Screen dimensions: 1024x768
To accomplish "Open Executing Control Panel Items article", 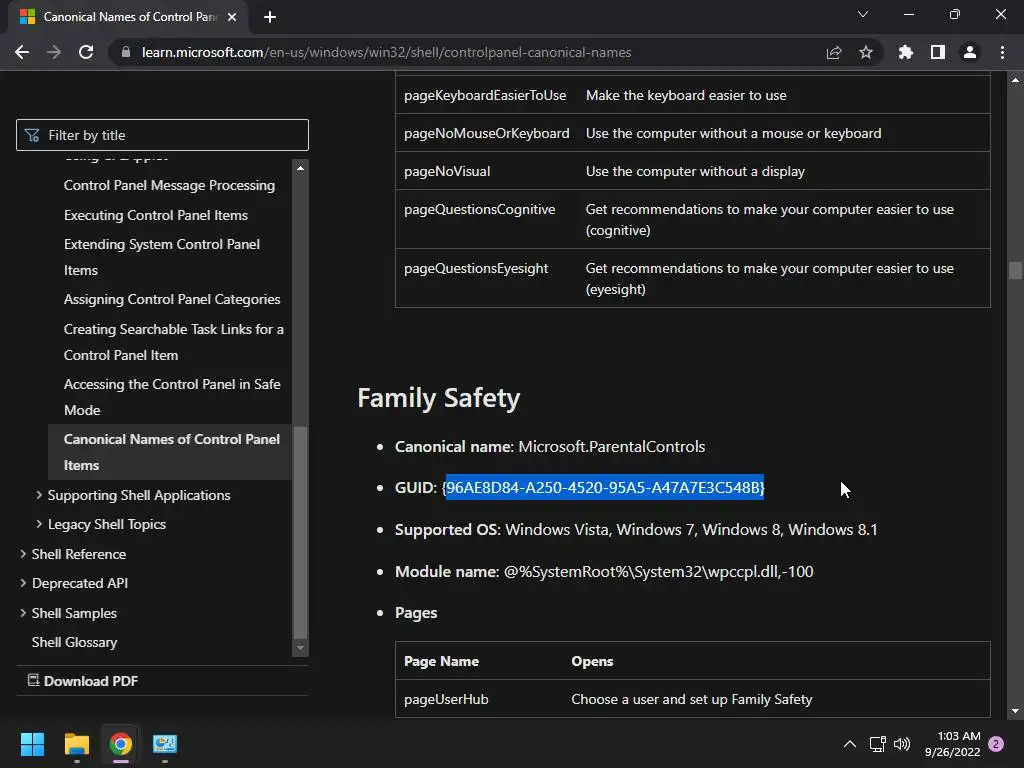I will (x=155, y=216).
